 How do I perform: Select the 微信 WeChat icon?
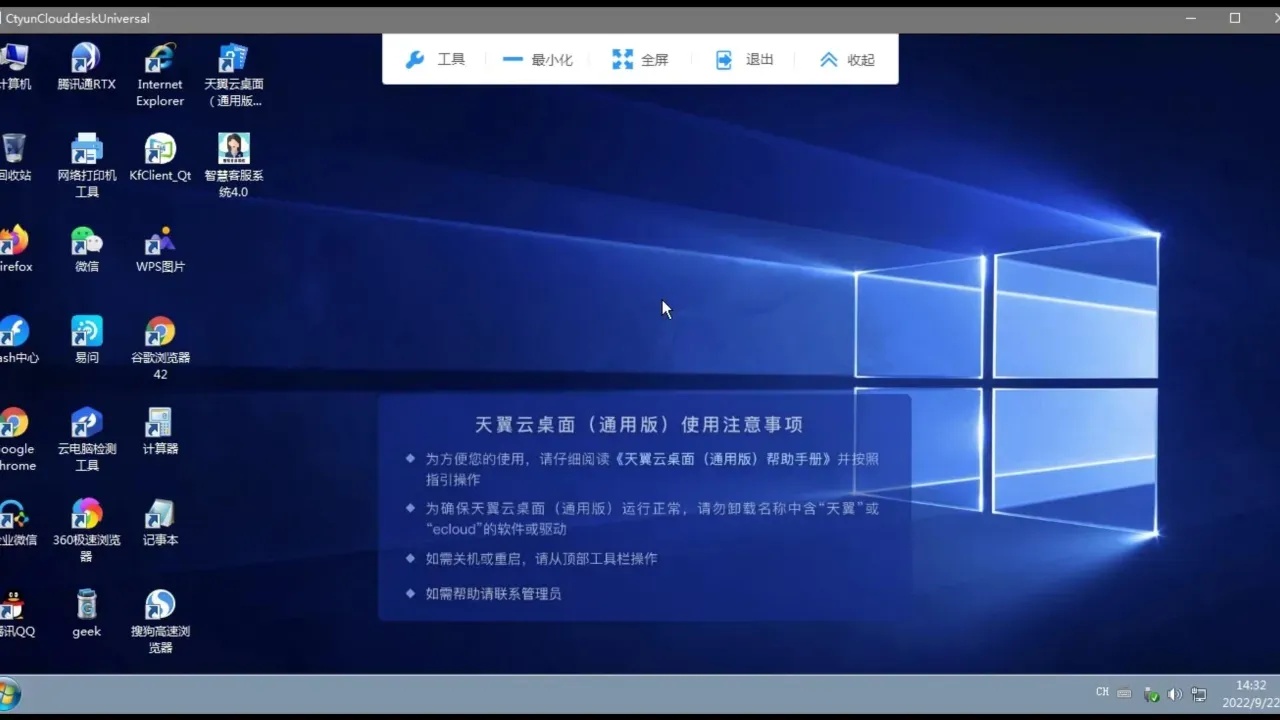click(x=86, y=249)
